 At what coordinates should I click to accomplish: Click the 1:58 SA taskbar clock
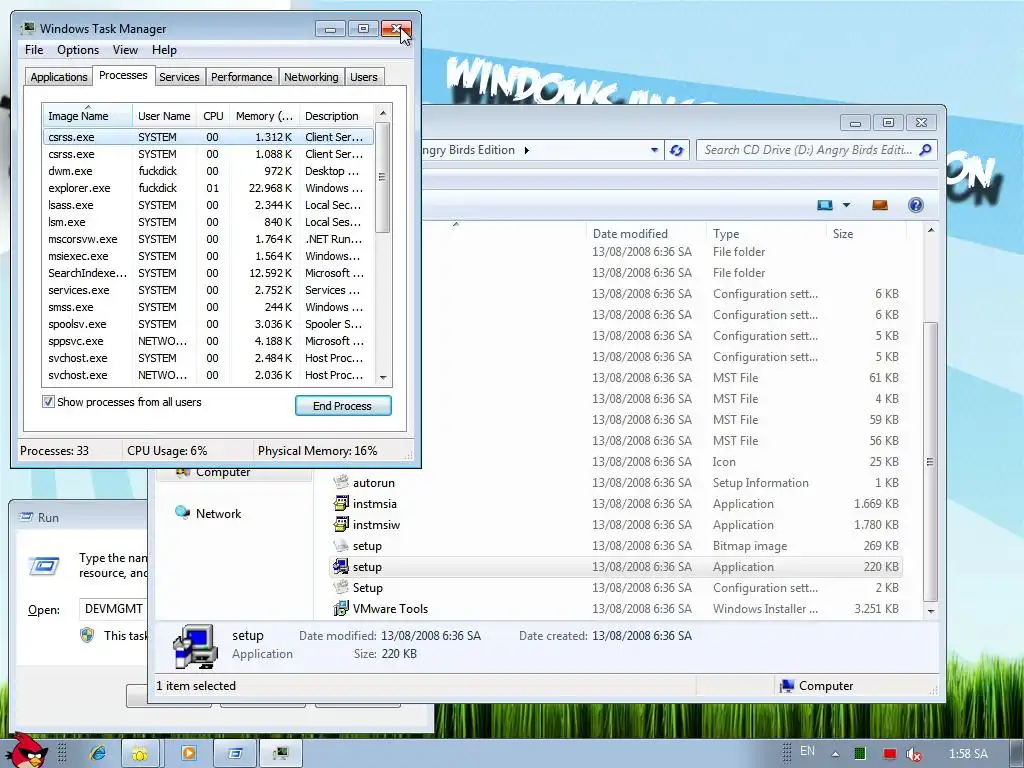(968, 754)
